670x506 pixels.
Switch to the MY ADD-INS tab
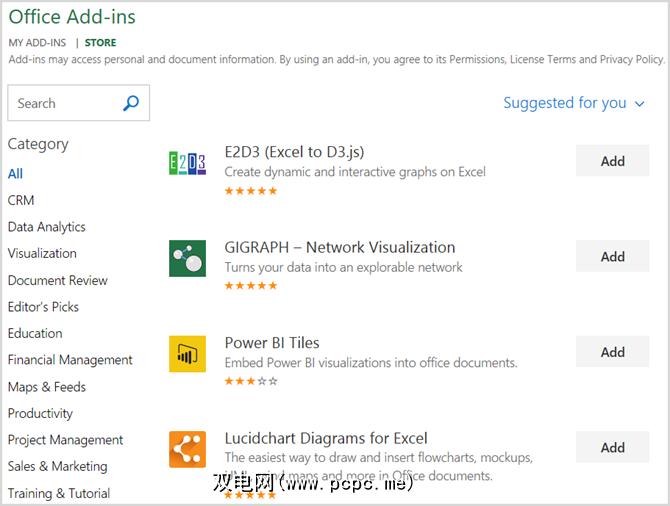click(x=38, y=43)
